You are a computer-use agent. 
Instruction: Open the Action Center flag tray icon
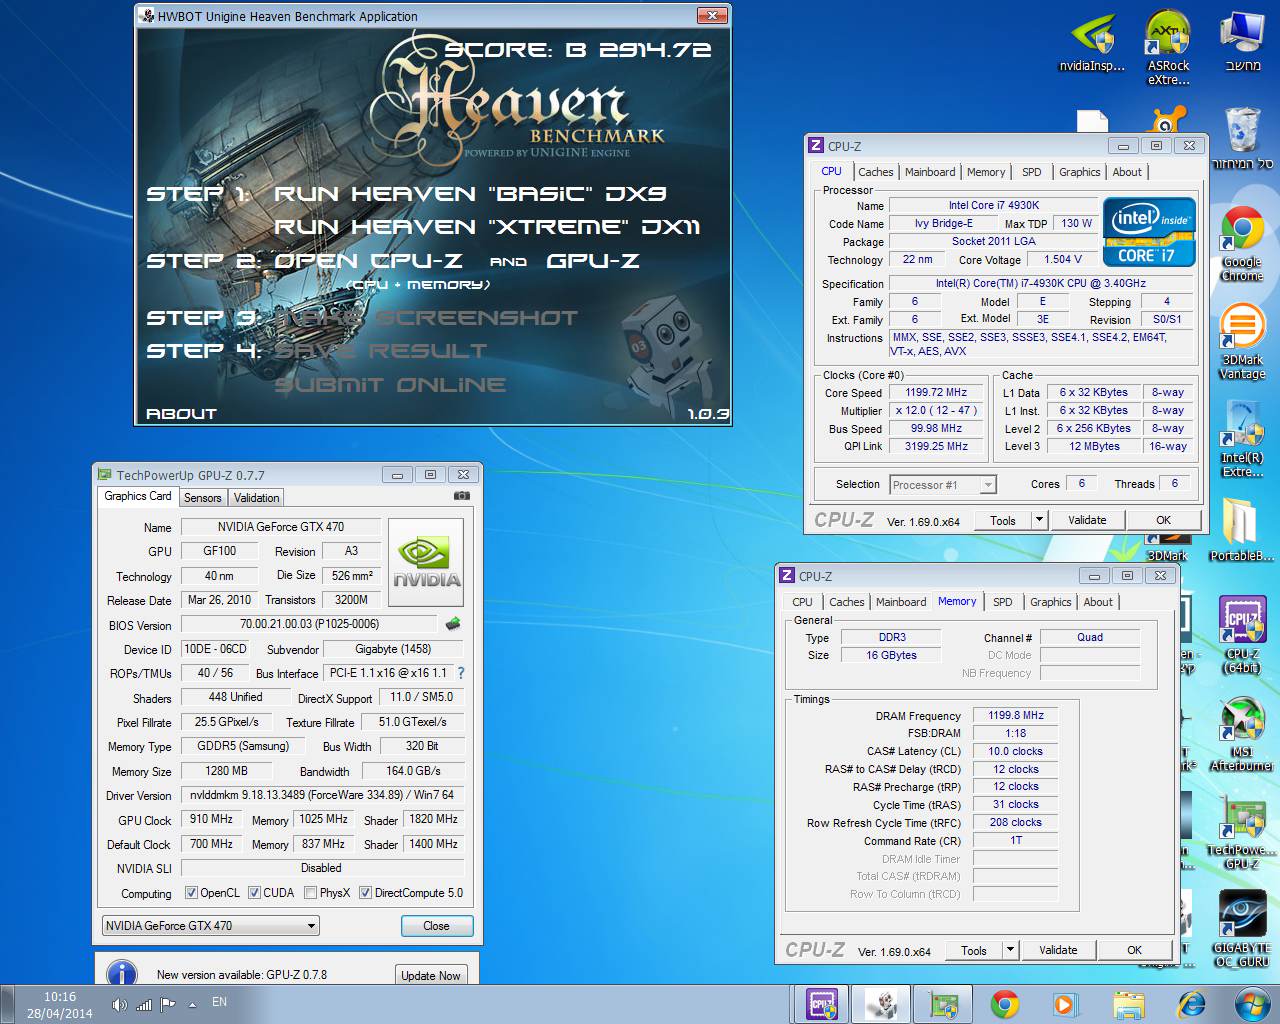(x=167, y=1004)
